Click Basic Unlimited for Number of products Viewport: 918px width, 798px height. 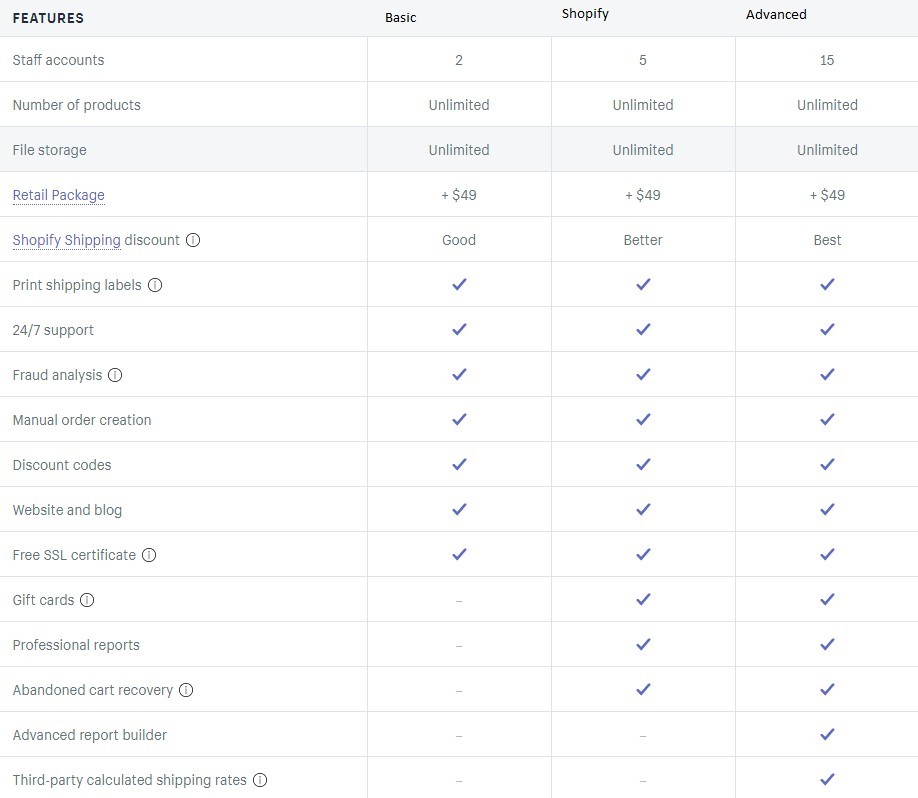(x=459, y=105)
